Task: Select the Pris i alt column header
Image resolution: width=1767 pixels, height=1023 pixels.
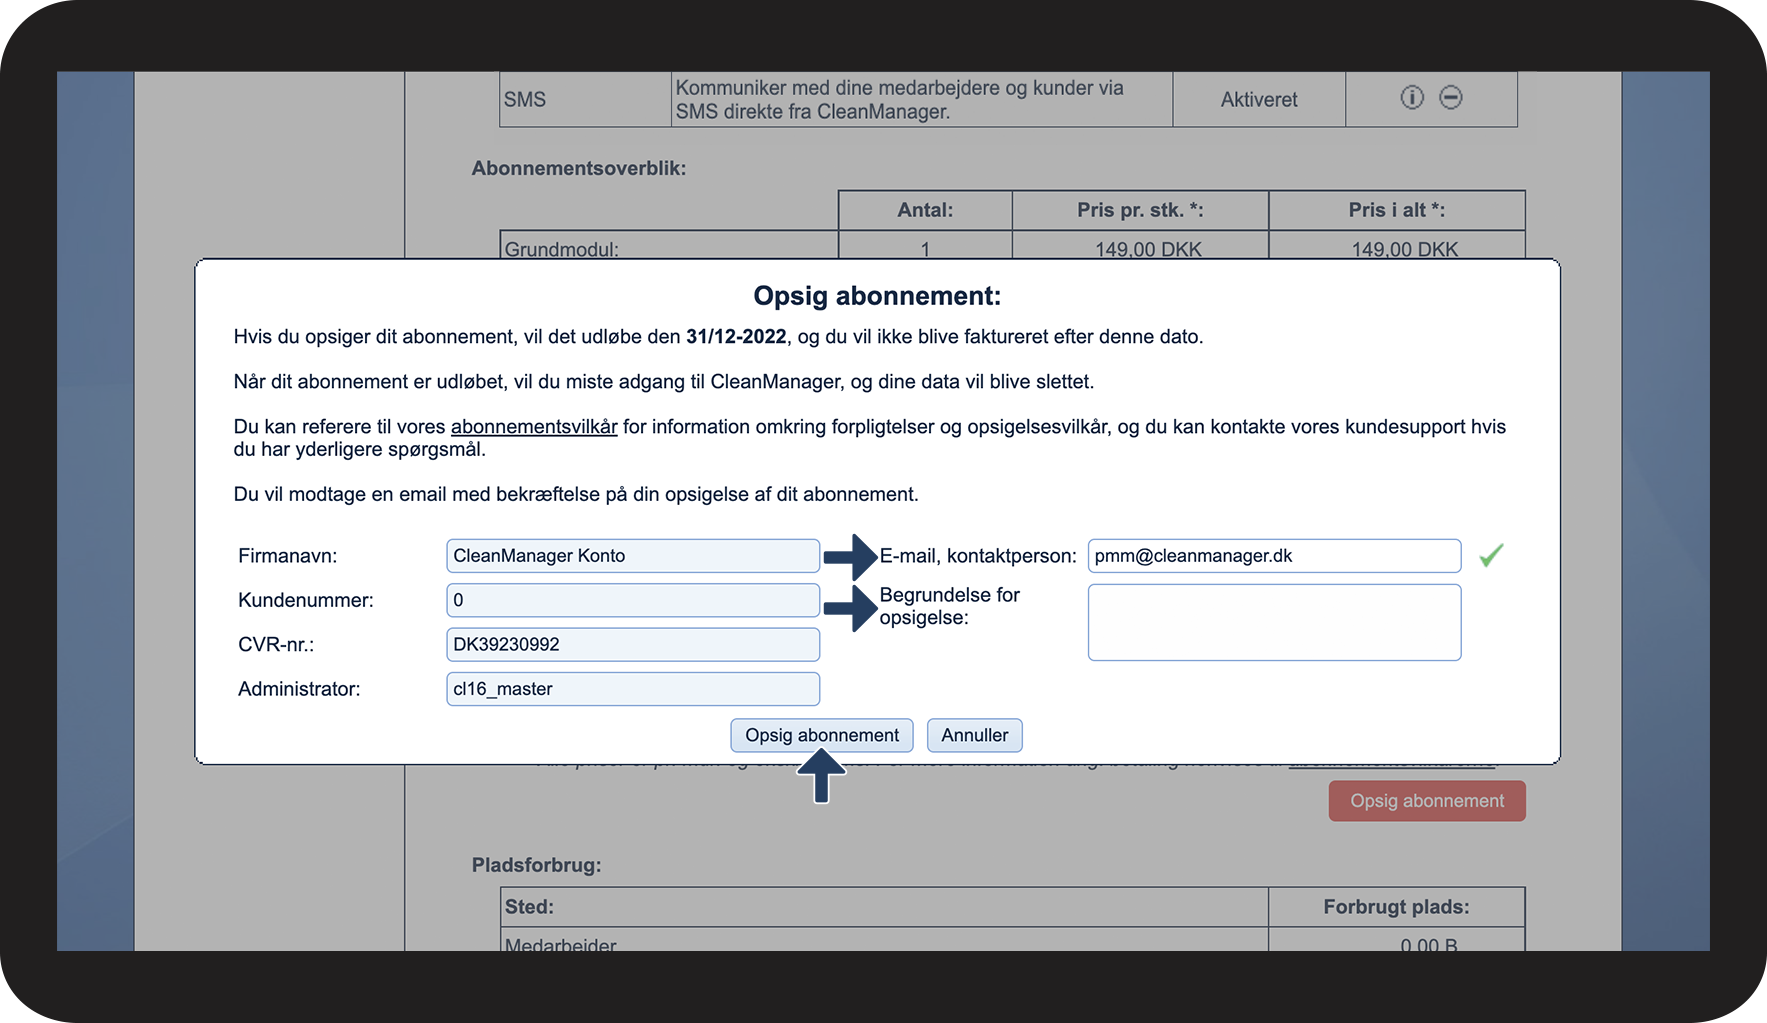Action: [1396, 210]
